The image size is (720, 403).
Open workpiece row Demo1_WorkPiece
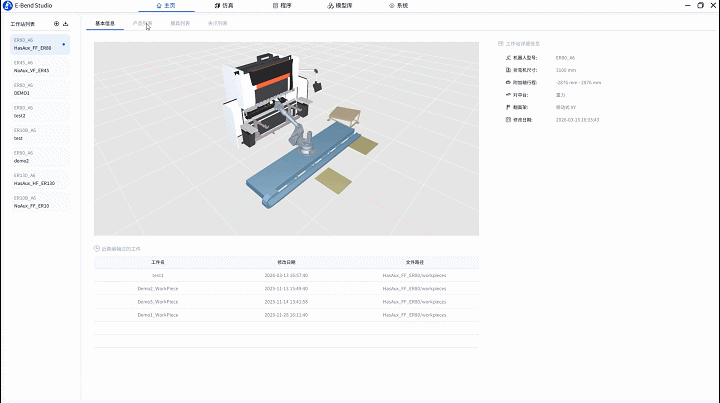(286, 315)
